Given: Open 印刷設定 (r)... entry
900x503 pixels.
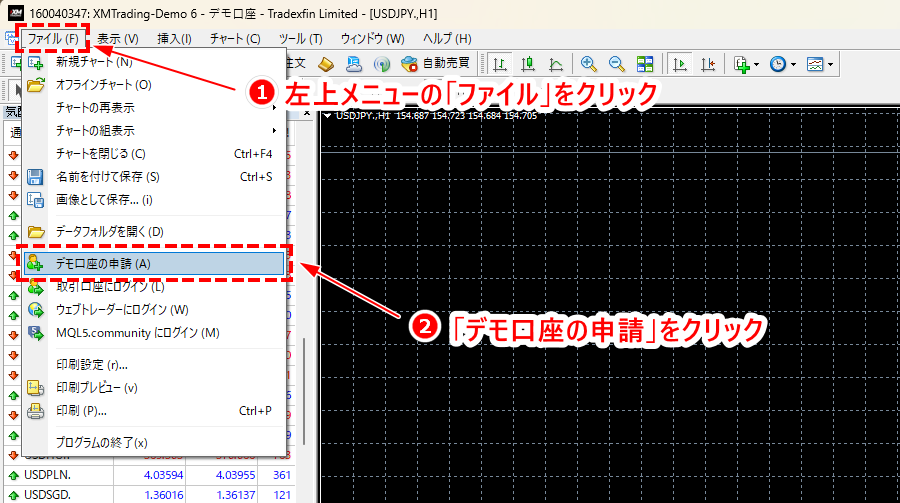Looking at the screenshot, I should (154, 365).
